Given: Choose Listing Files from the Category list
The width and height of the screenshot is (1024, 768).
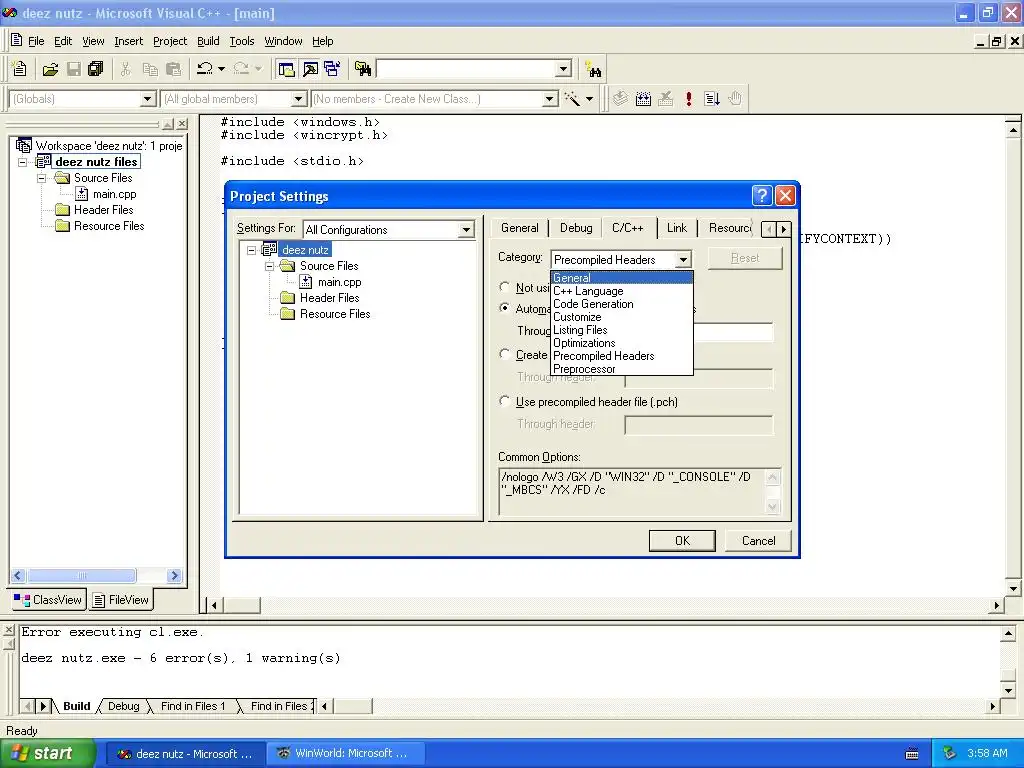Looking at the screenshot, I should [622, 330].
